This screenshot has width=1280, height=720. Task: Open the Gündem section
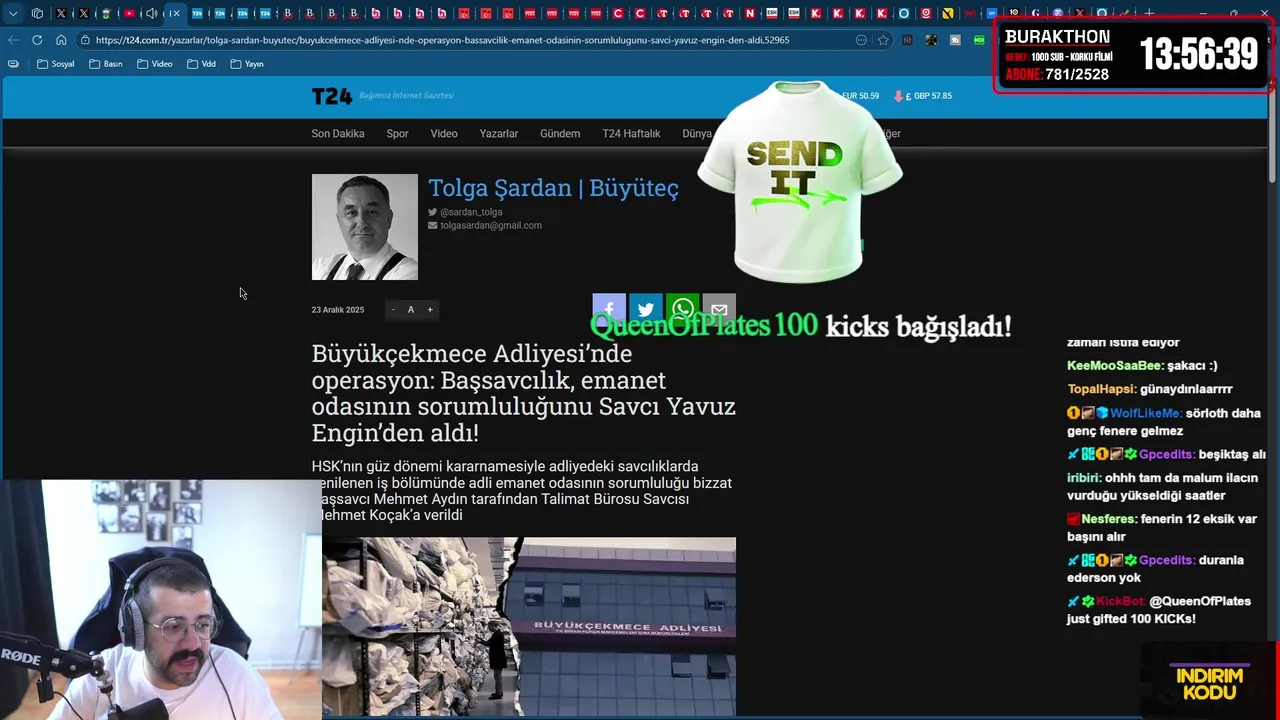(560, 133)
